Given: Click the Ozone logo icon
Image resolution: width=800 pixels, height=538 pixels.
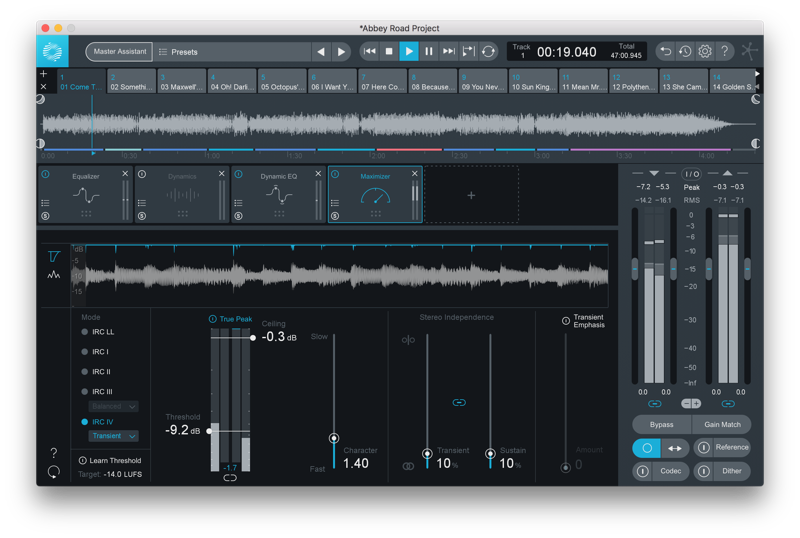Looking at the screenshot, I should 52,51.
